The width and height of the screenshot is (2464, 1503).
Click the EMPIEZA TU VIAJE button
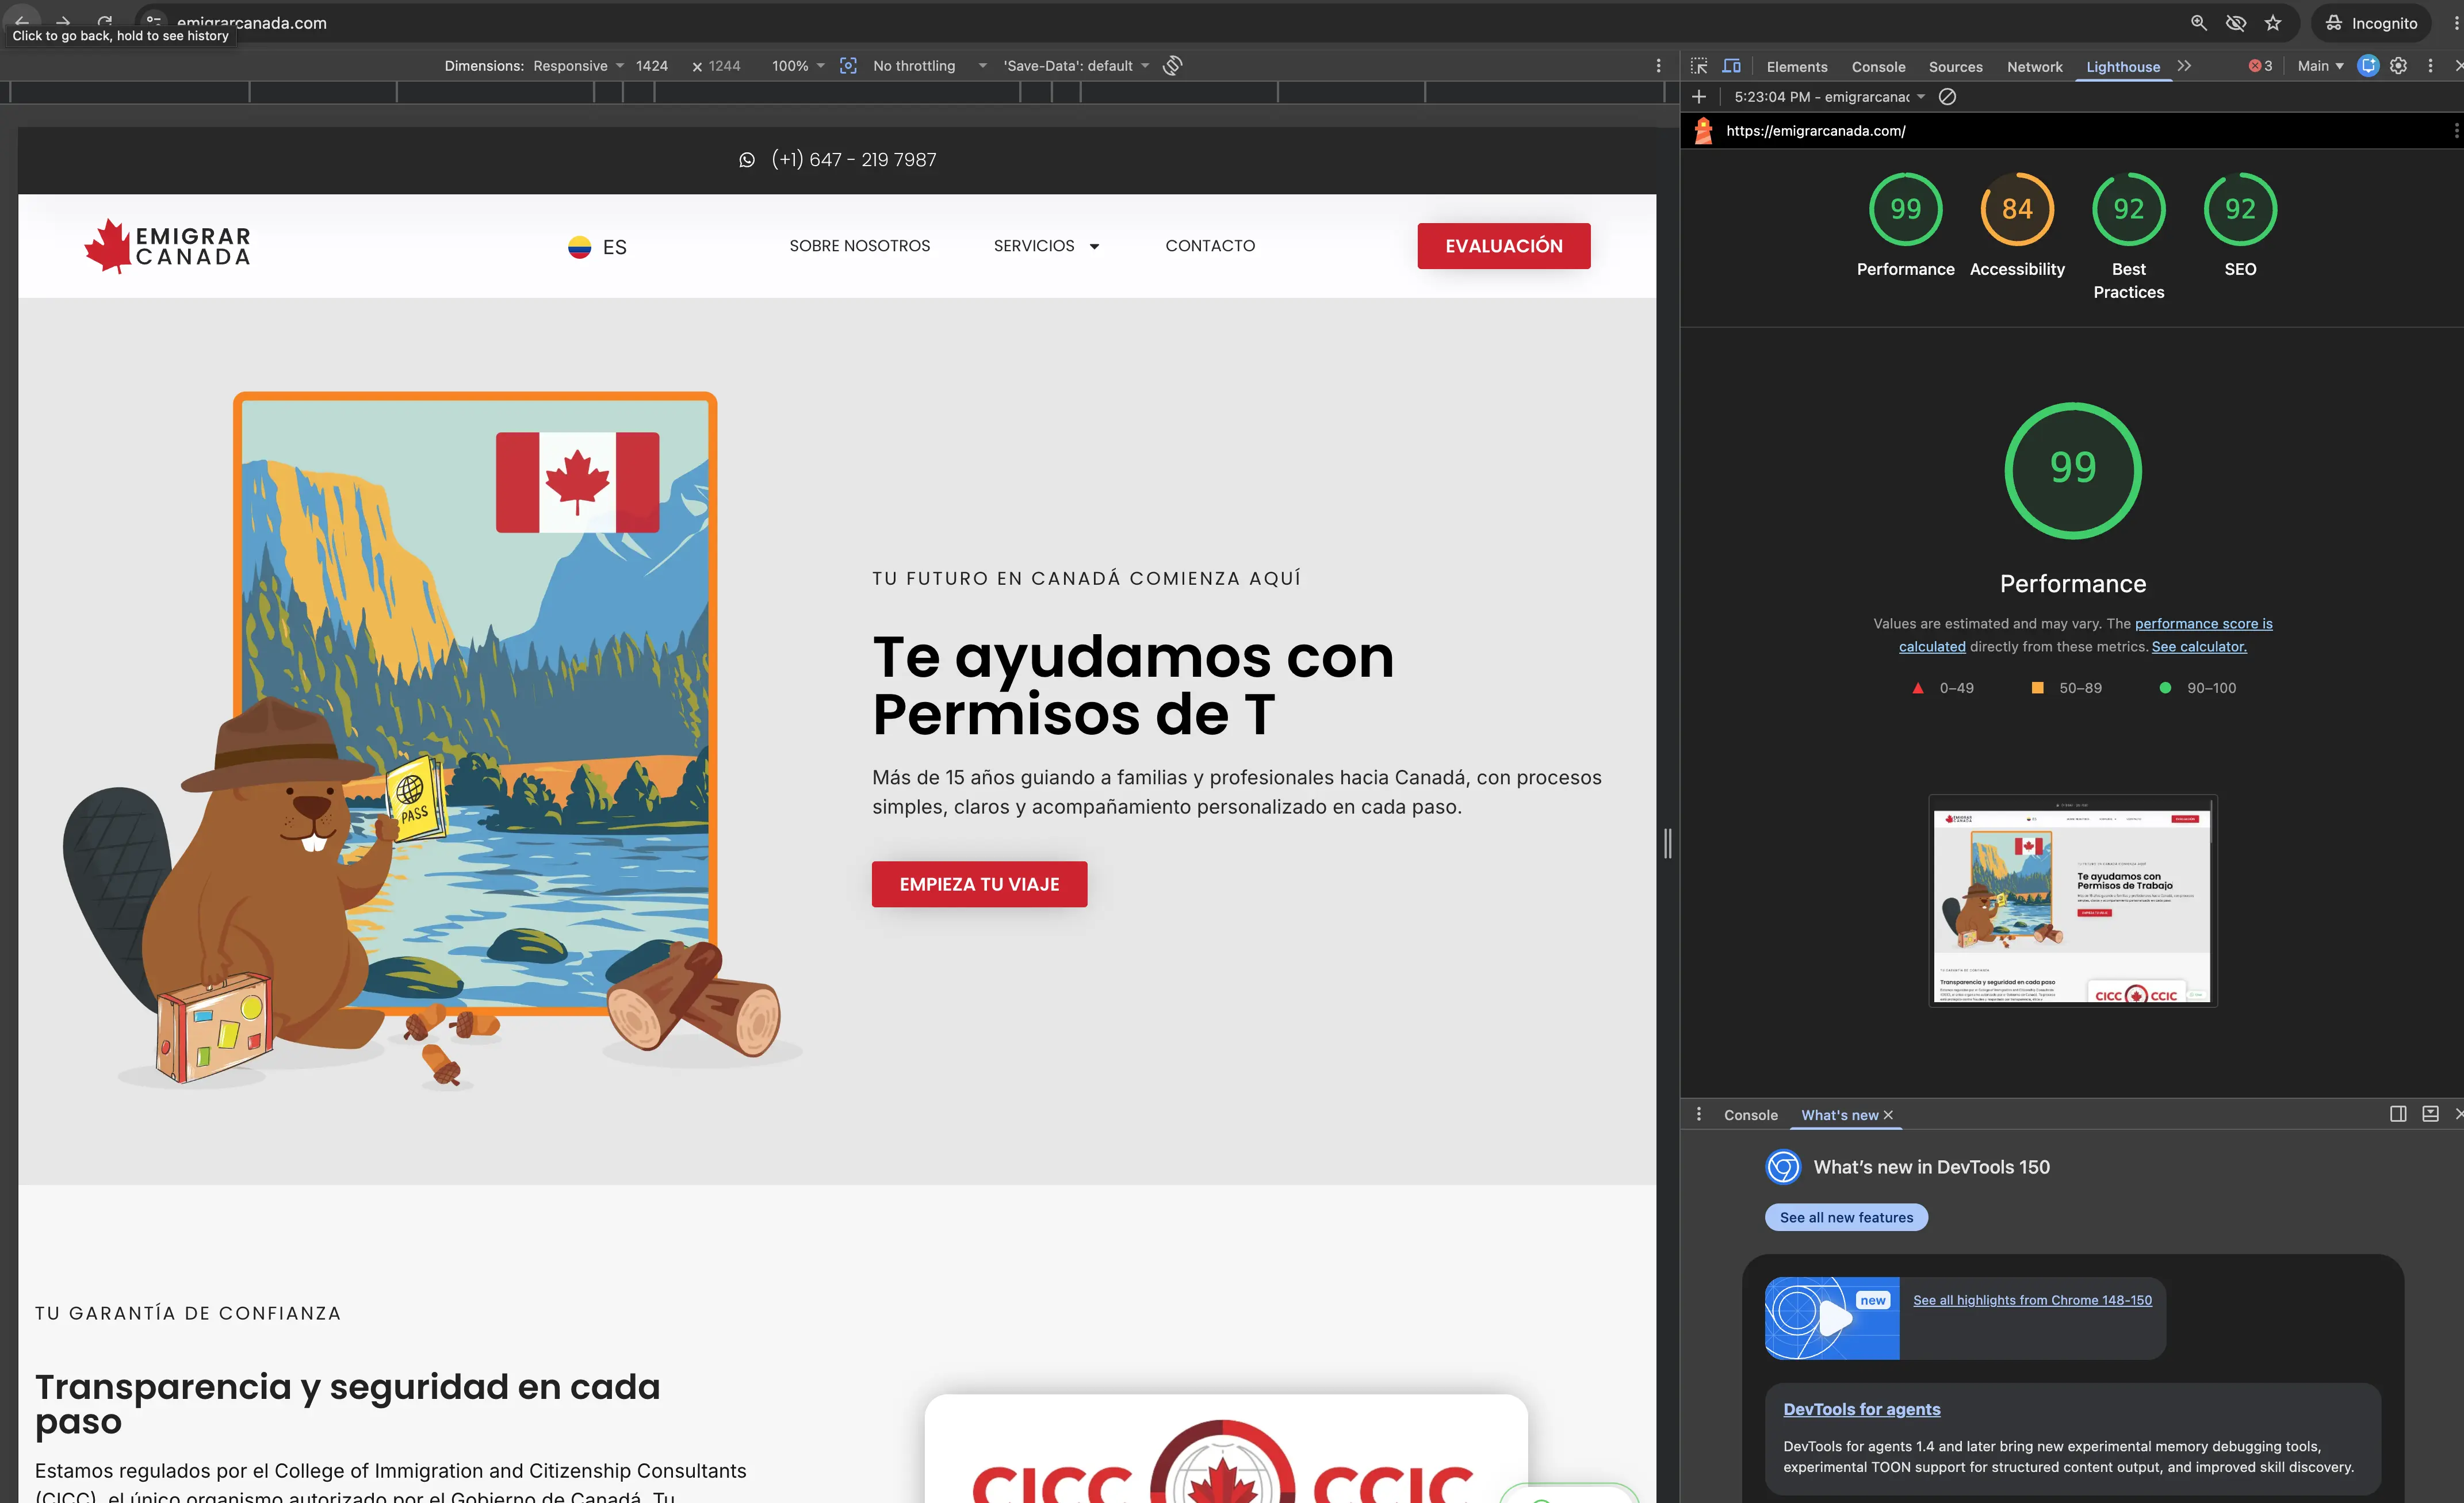click(x=979, y=884)
